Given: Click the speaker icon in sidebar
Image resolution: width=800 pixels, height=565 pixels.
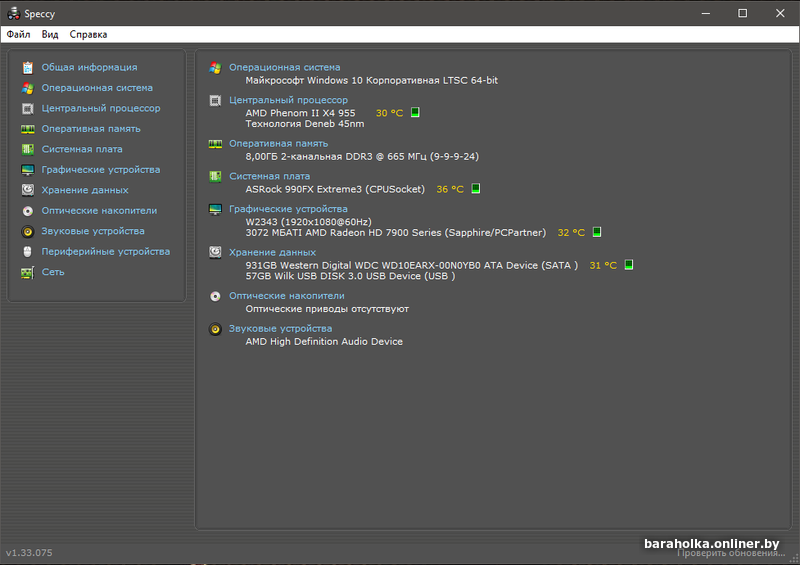Looking at the screenshot, I should point(28,231).
